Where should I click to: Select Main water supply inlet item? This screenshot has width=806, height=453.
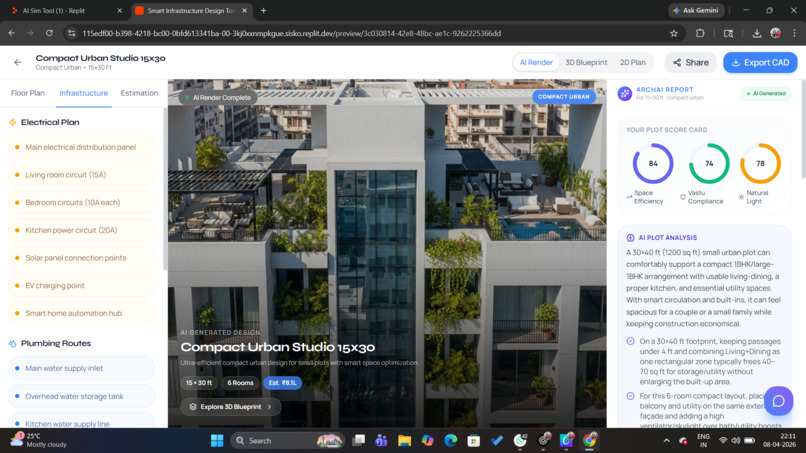pyautogui.click(x=81, y=368)
